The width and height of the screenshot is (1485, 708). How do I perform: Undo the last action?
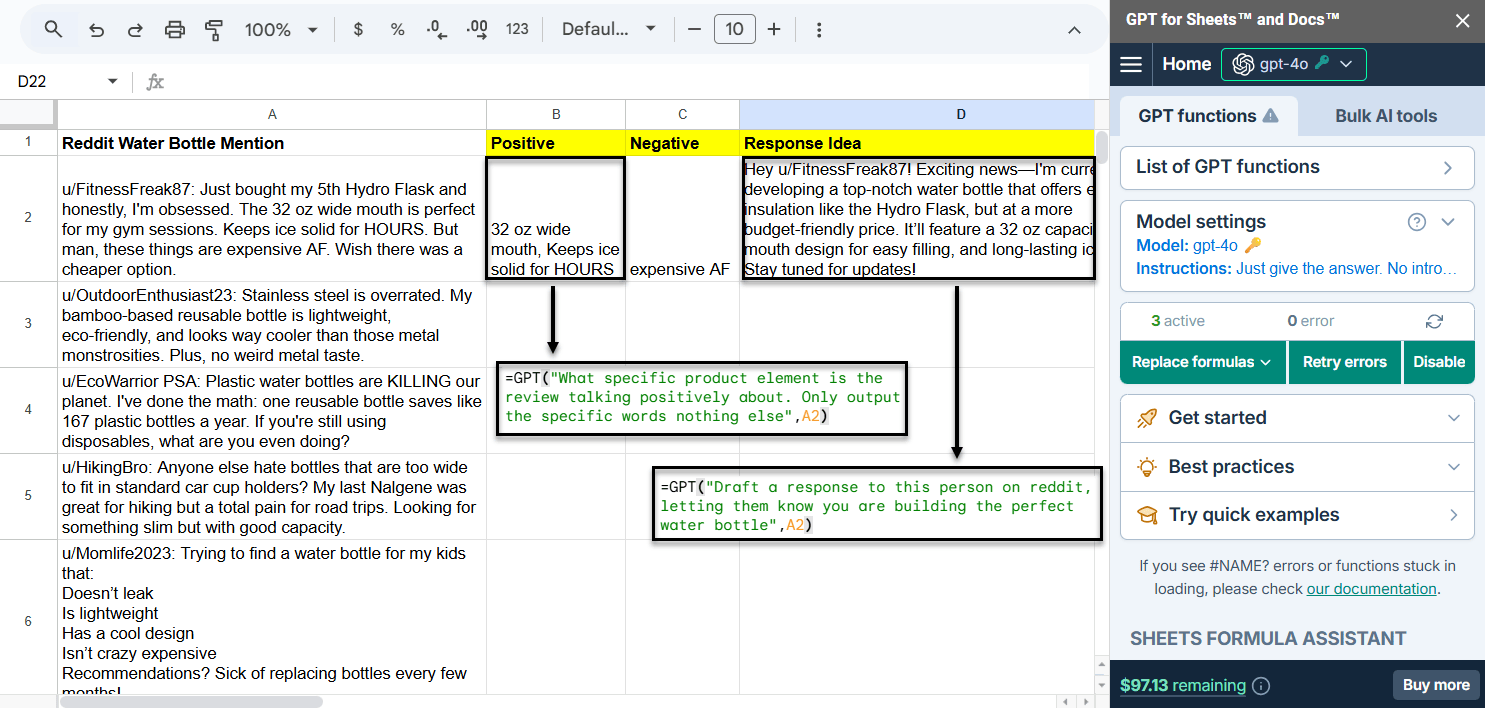coord(96,30)
